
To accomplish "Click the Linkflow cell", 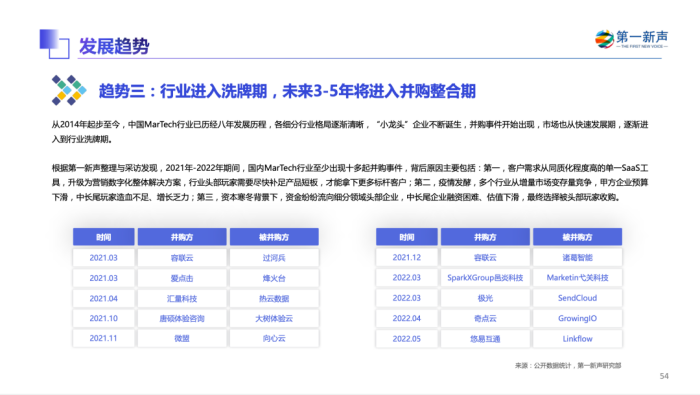I will 577,339.
